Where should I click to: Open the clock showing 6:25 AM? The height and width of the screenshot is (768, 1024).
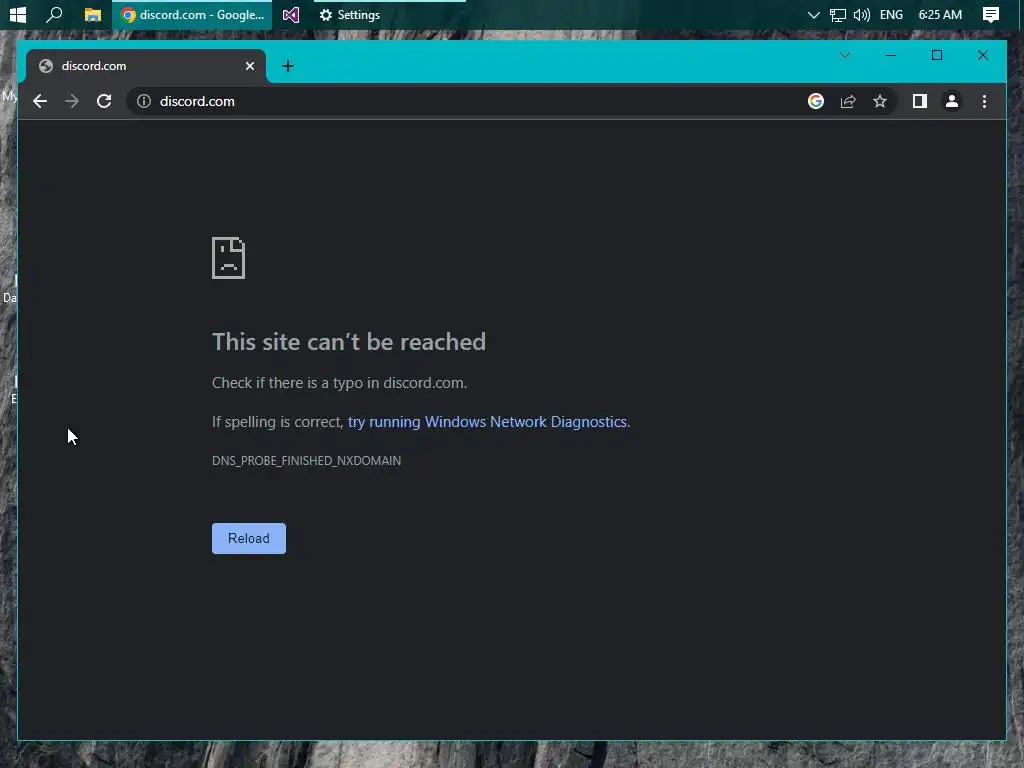(940, 14)
